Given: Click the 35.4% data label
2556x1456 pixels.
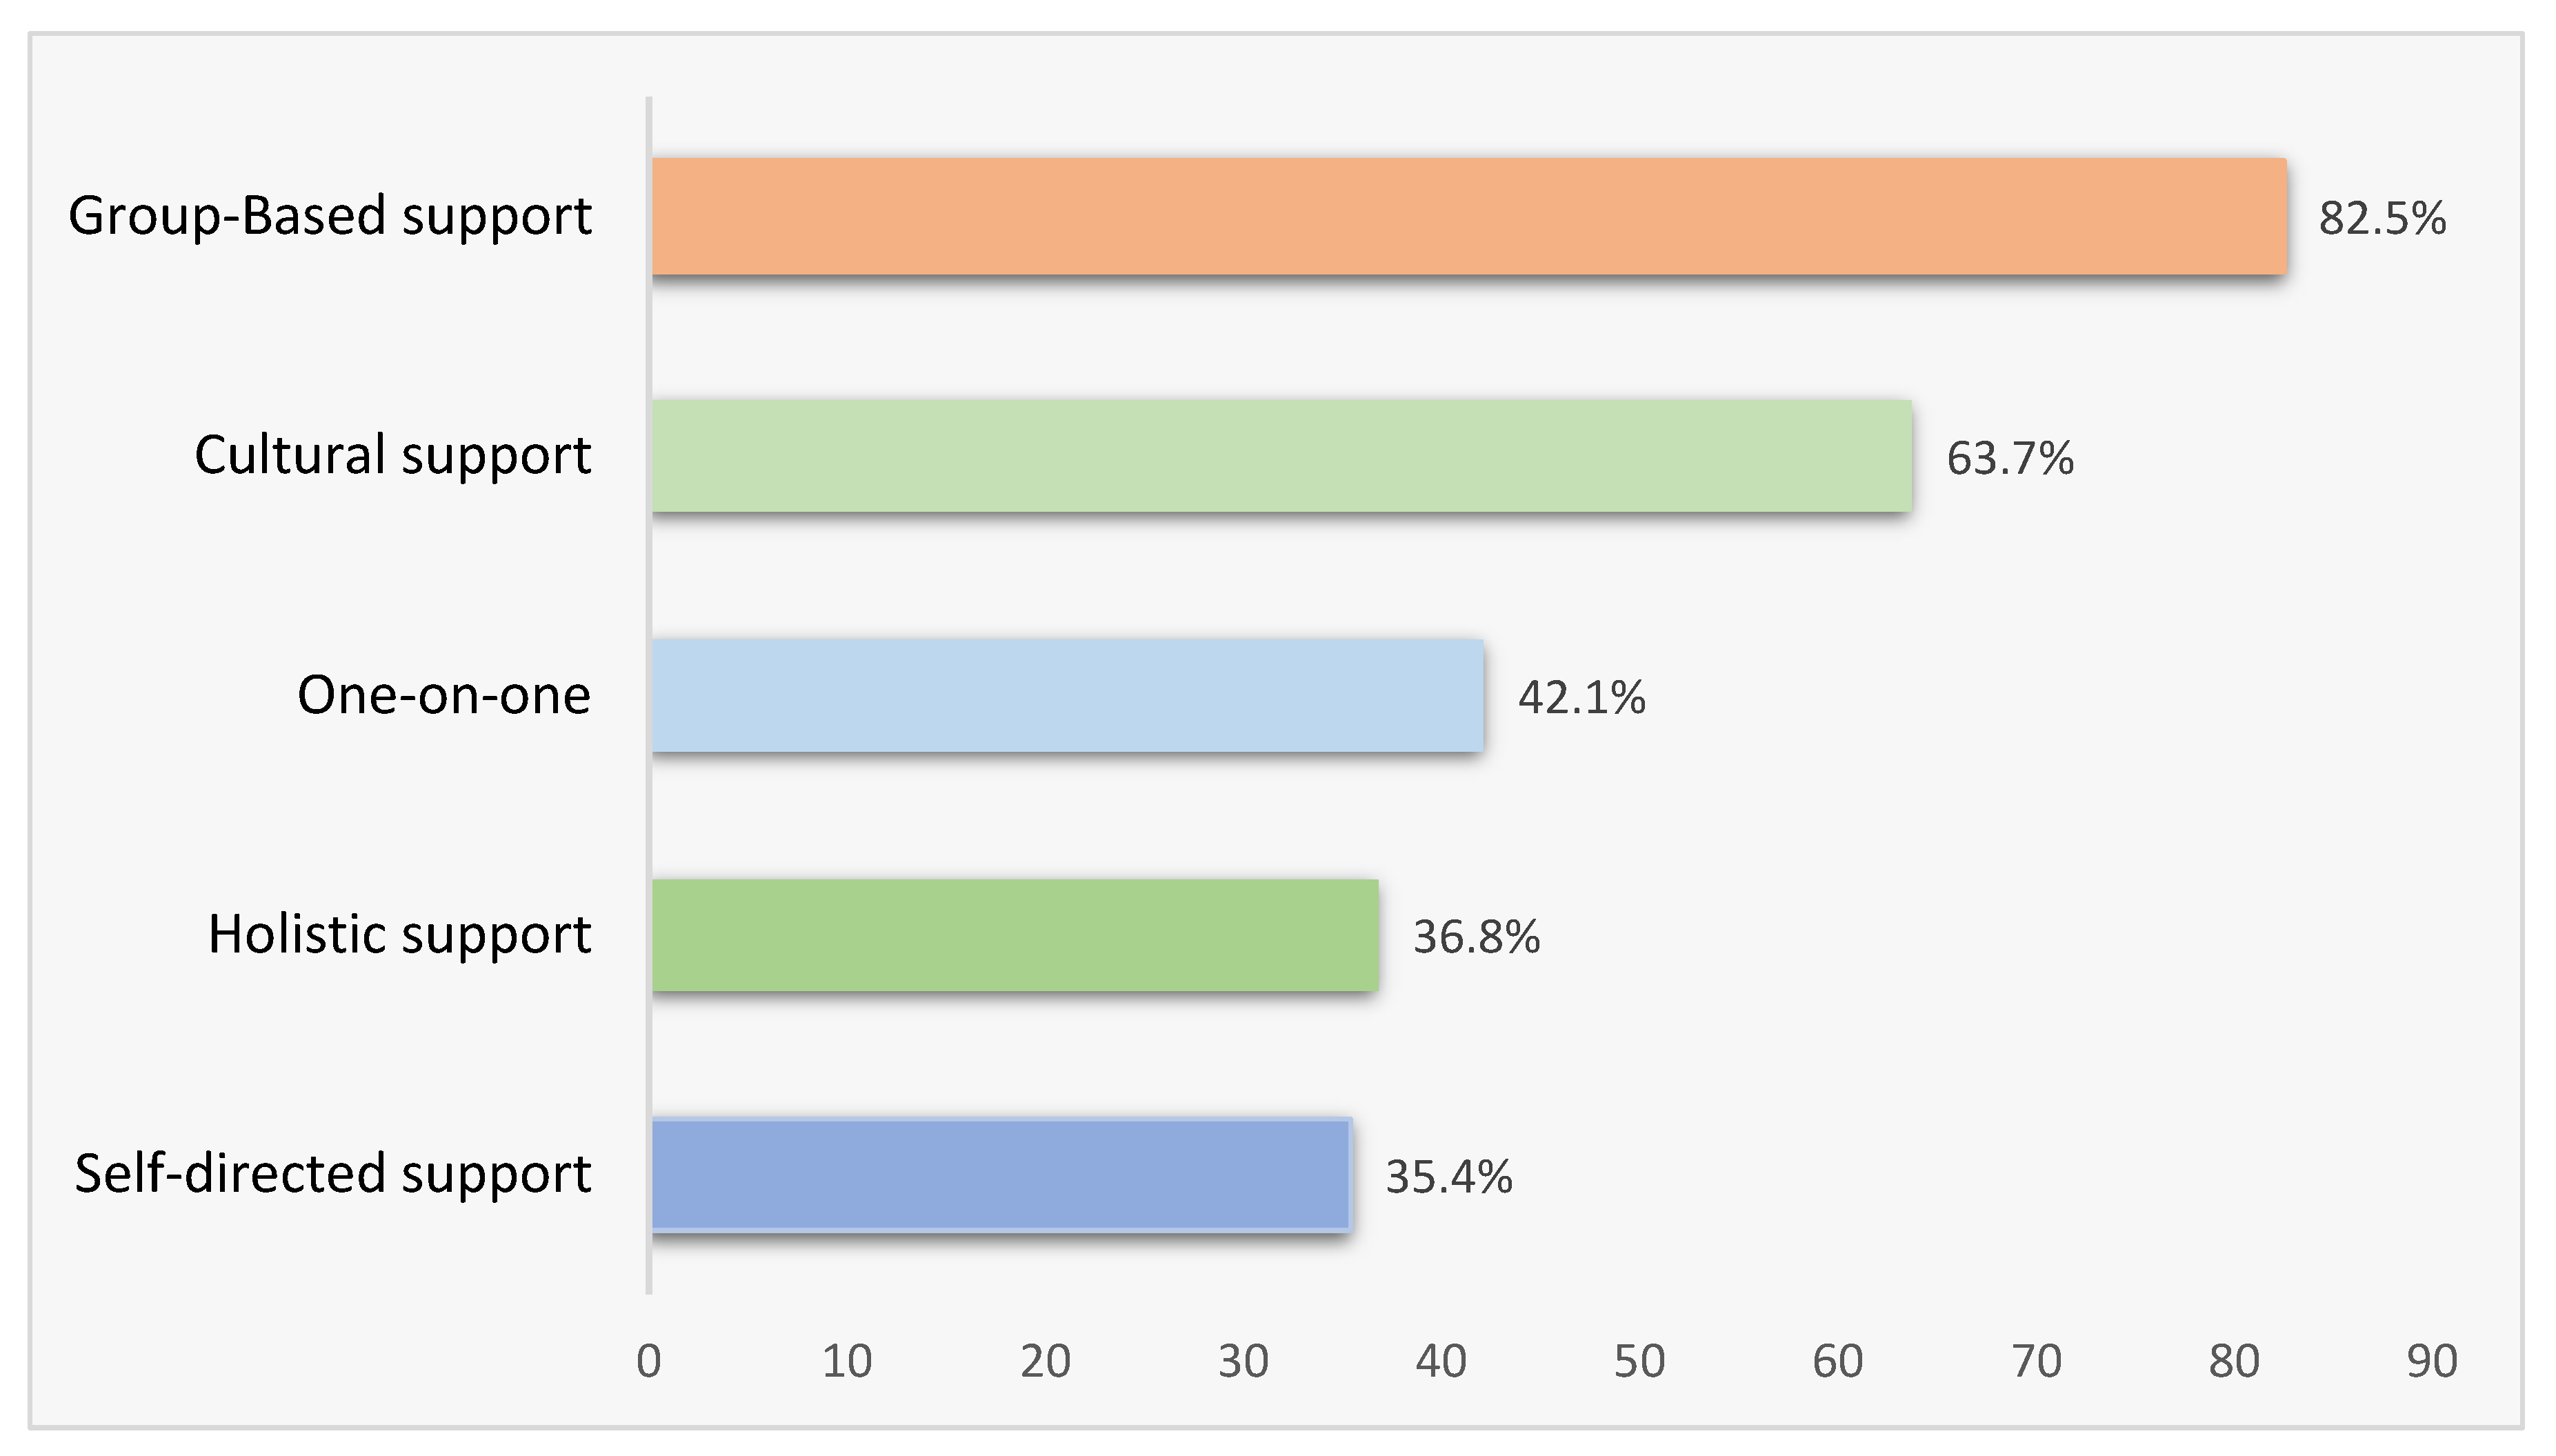Looking at the screenshot, I should 1448,1177.
